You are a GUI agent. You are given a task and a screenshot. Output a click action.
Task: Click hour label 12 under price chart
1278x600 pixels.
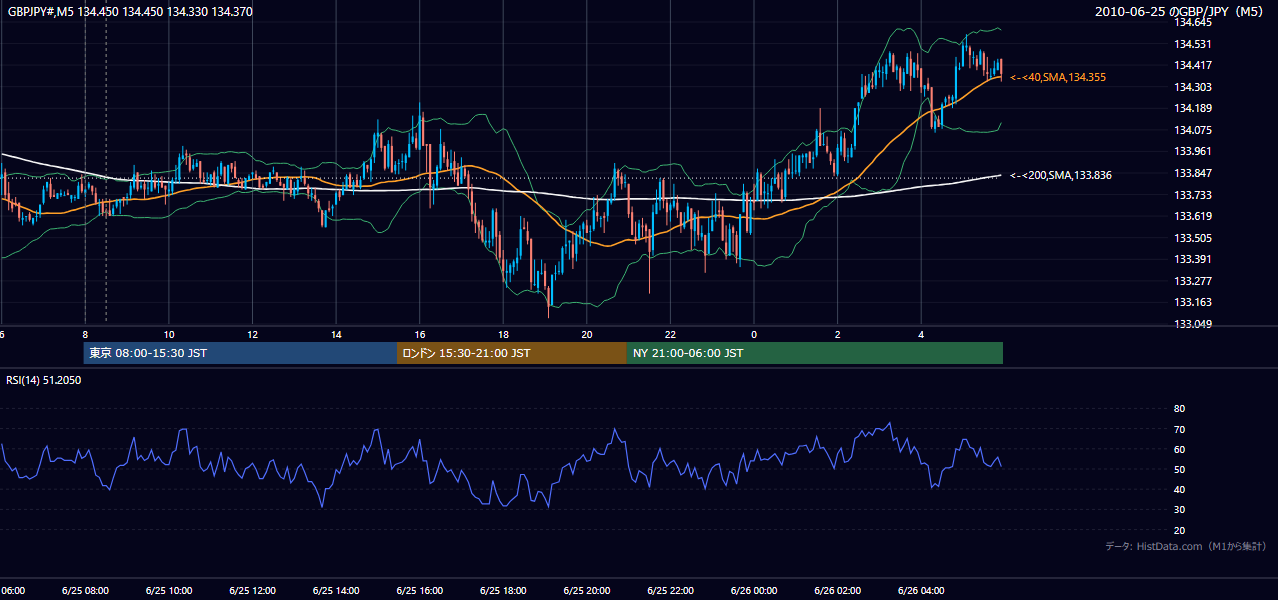pos(253,335)
